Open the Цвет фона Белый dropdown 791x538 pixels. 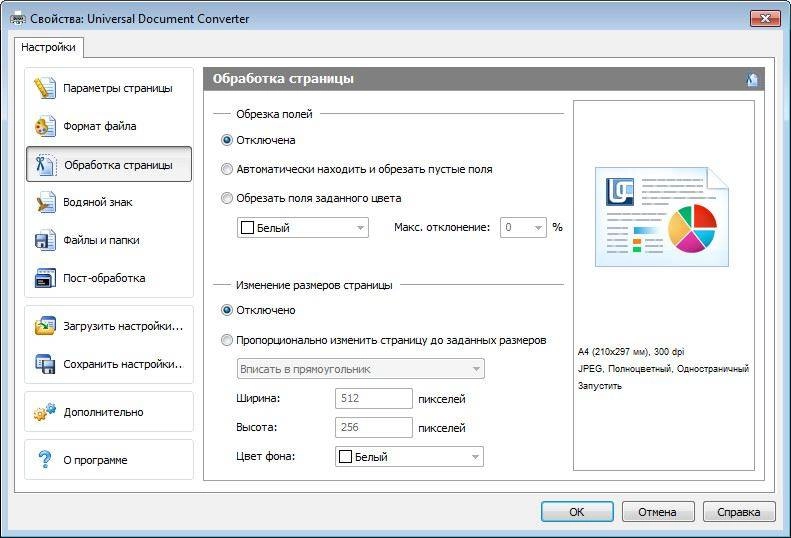pos(409,457)
